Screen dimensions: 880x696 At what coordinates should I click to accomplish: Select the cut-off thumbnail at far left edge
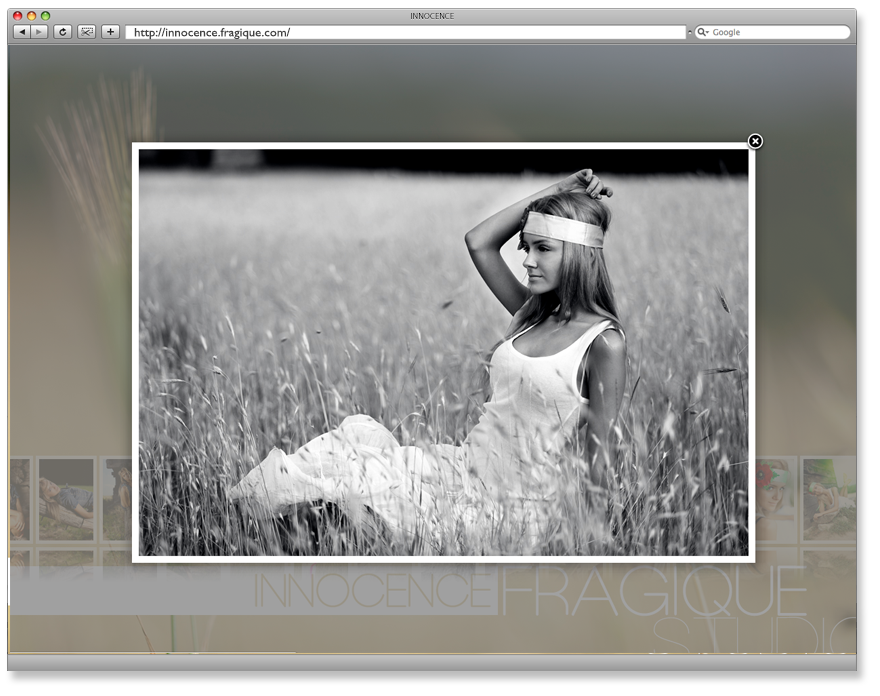(x=20, y=500)
